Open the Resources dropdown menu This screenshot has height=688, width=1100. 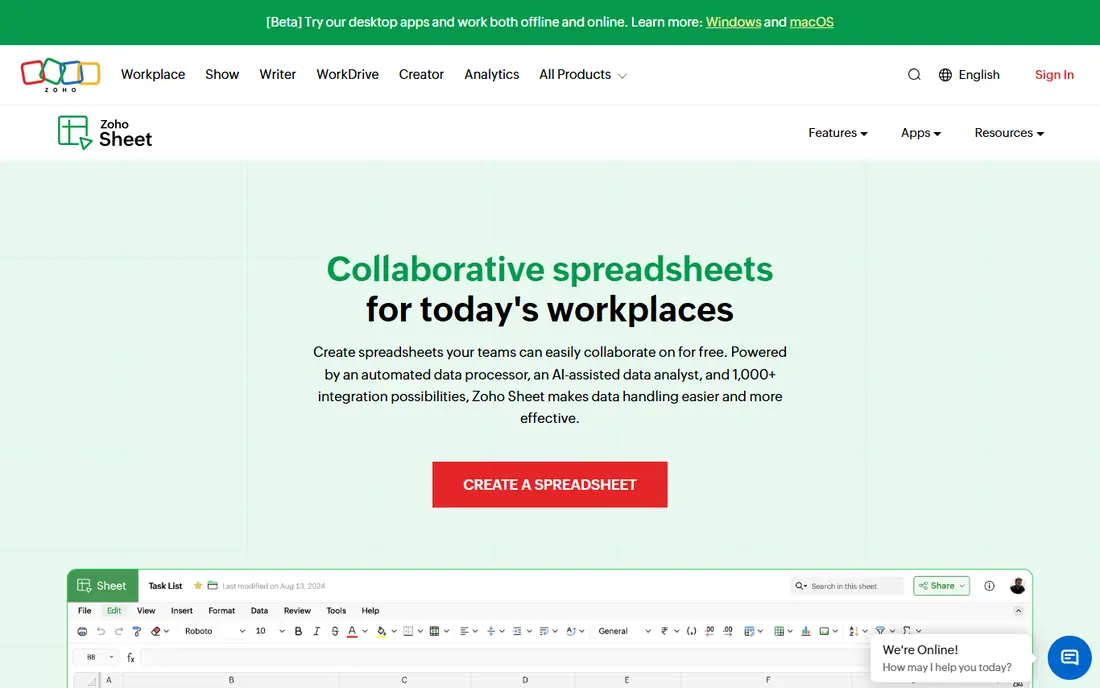click(1009, 133)
